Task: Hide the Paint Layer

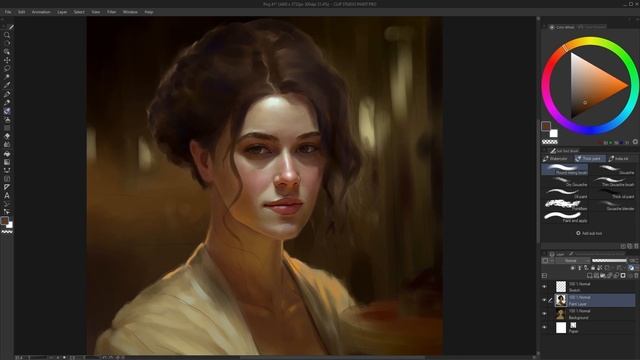Action: (544, 300)
